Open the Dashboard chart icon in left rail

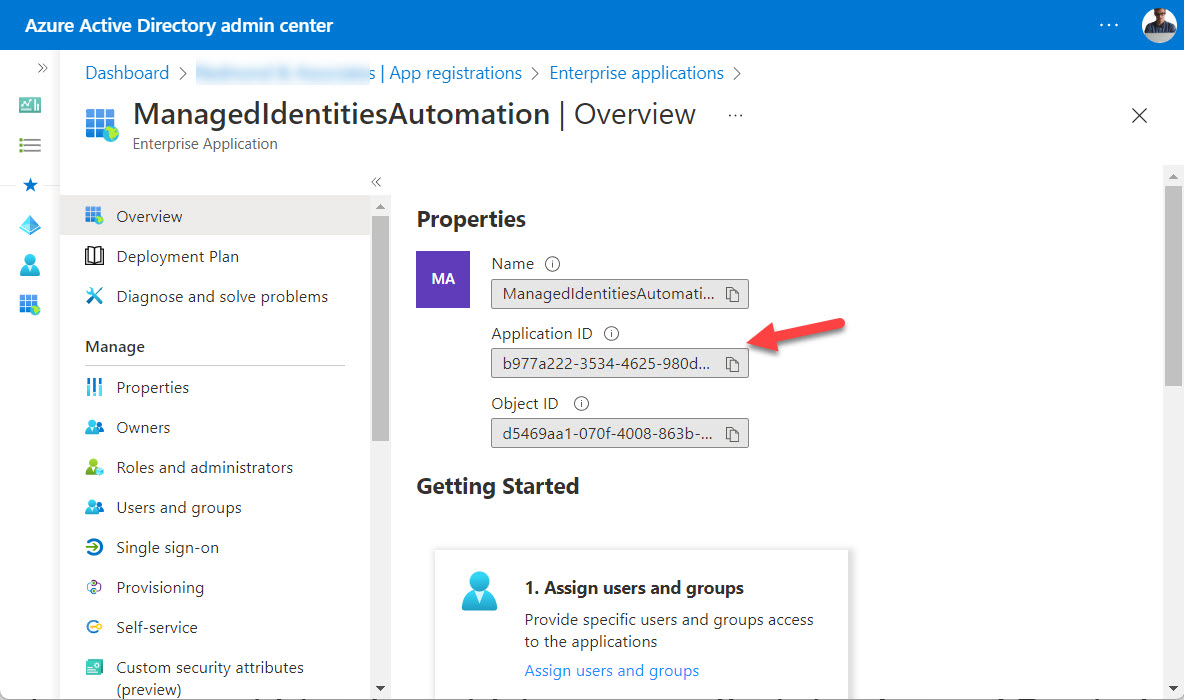[x=30, y=105]
